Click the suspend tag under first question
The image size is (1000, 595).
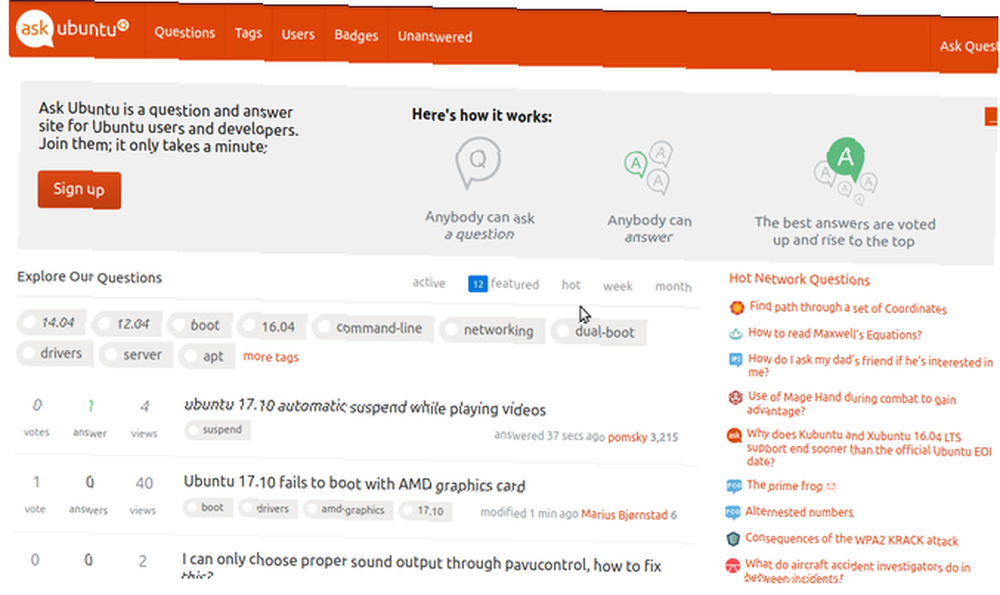coord(217,430)
